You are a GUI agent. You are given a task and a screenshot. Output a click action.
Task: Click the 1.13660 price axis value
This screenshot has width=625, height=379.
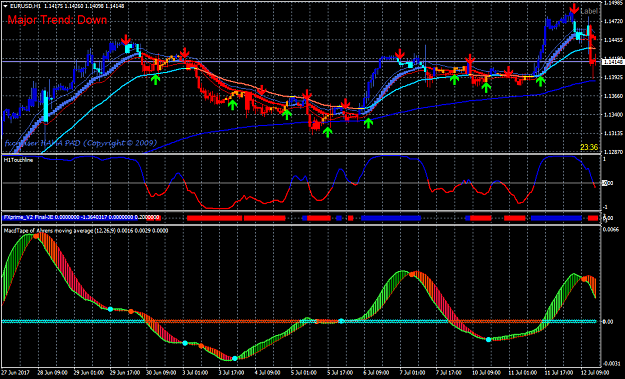(x=612, y=96)
